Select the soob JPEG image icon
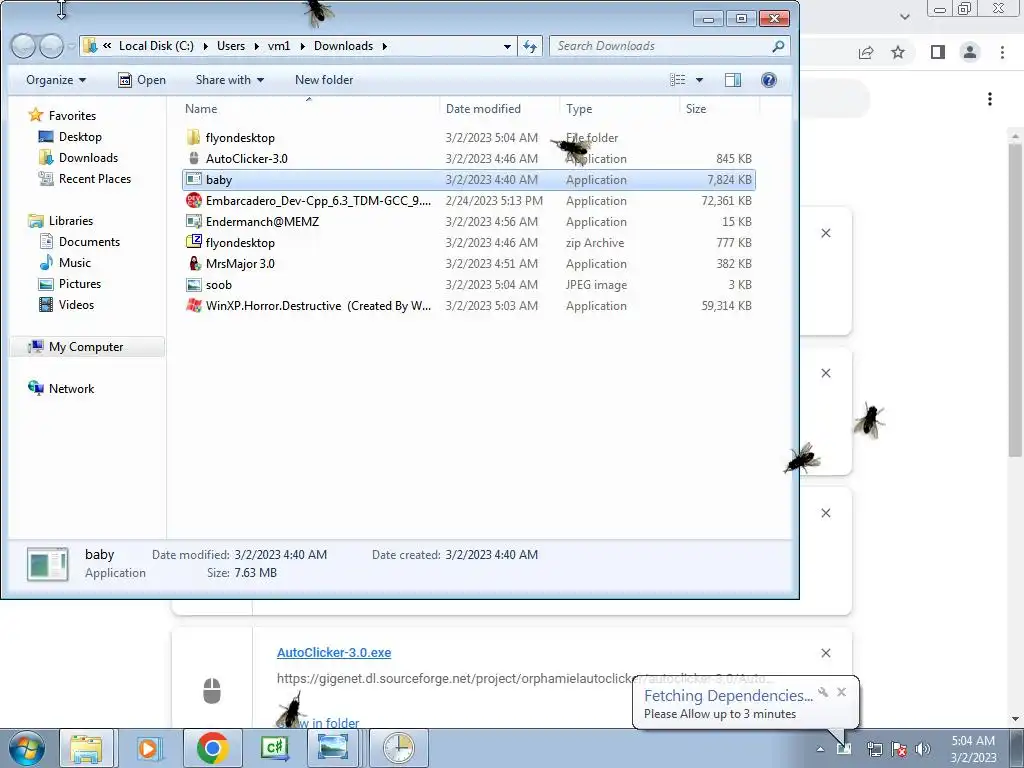 [x=193, y=285]
